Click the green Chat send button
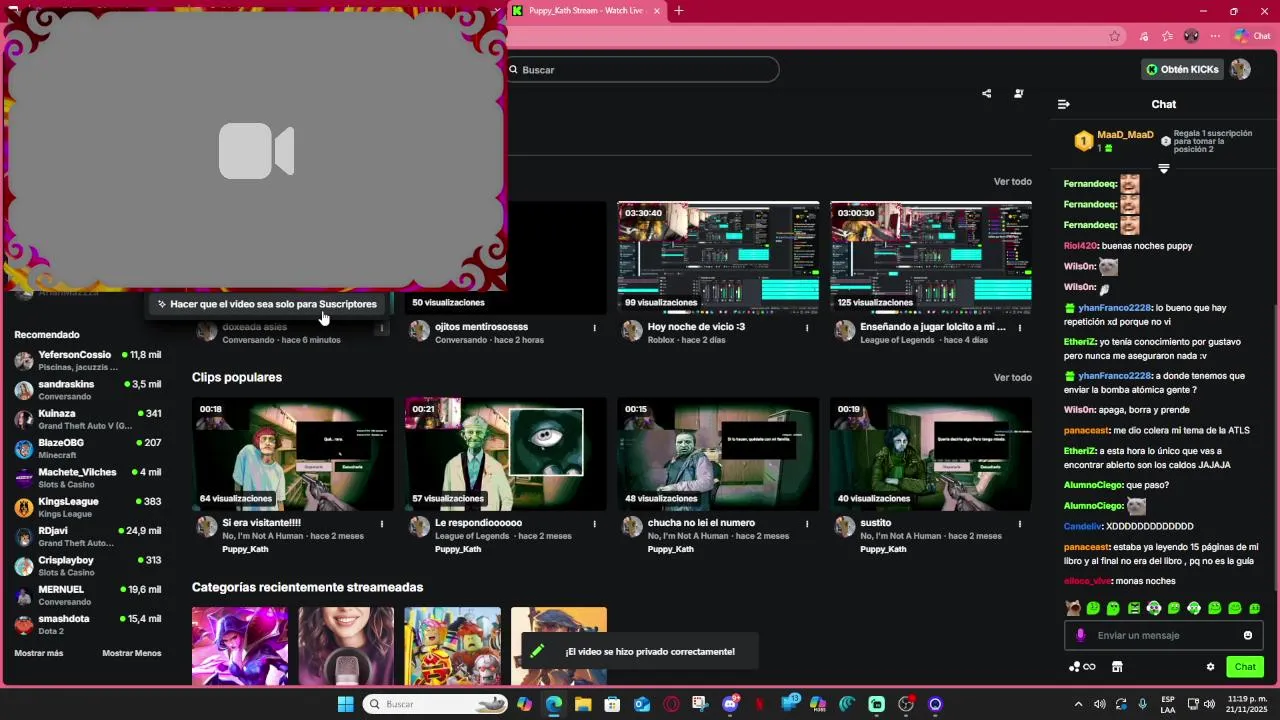The width and height of the screenshot is (1280, 720). tap(1245, 667)
